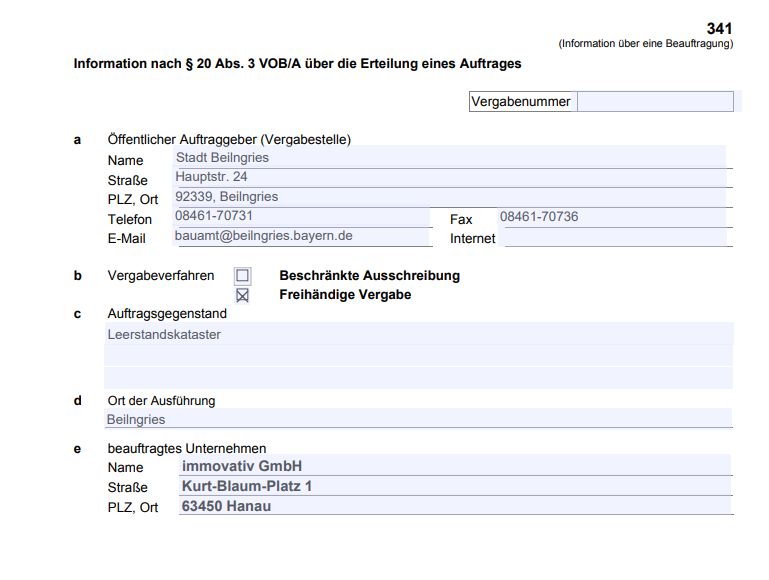Click the form number 341
The width and height of the screenshot is (769, 580).
point(719,29)
